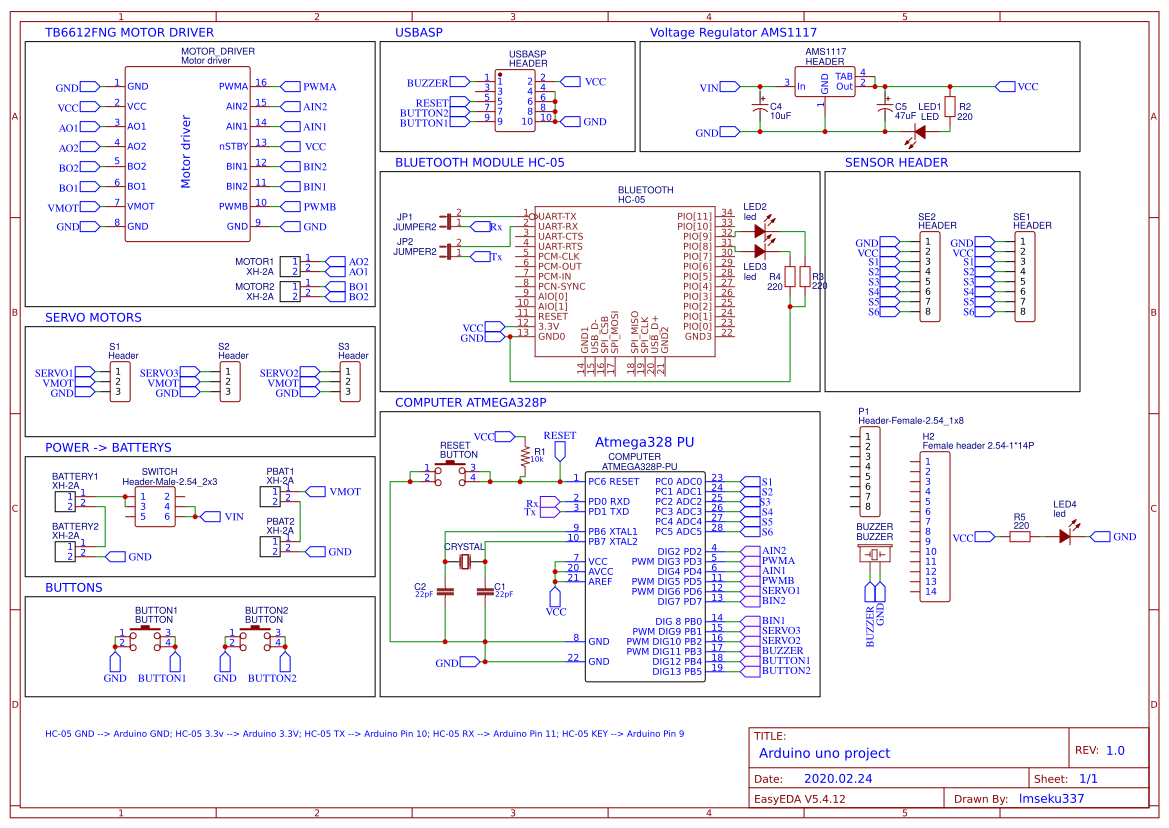Select the MOTOR_DRIVER component symbol
The width and height of the screenshot is (1169, 828).
(187, 155)
